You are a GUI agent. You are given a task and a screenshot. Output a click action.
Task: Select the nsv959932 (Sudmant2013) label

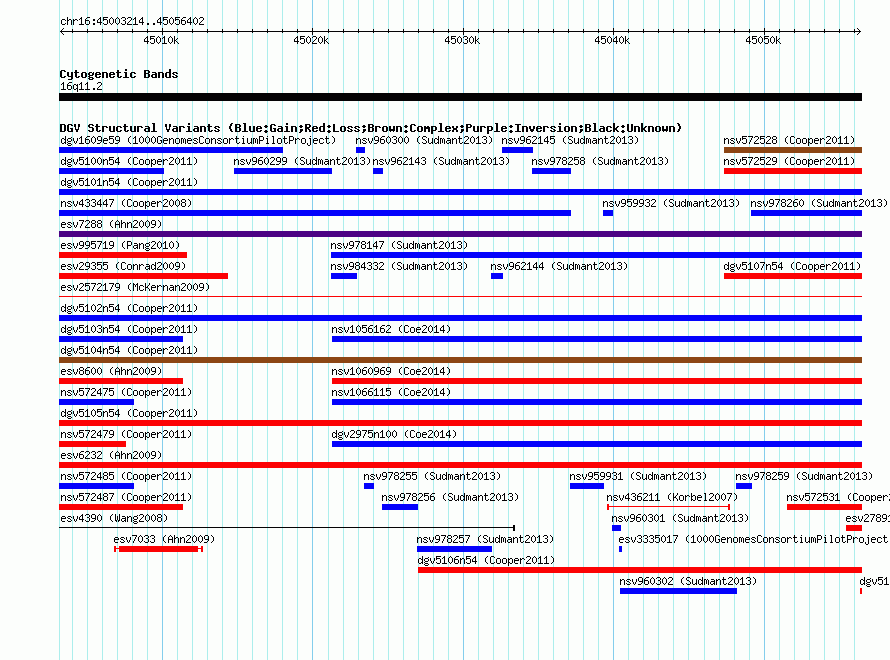tap(671, 203)
